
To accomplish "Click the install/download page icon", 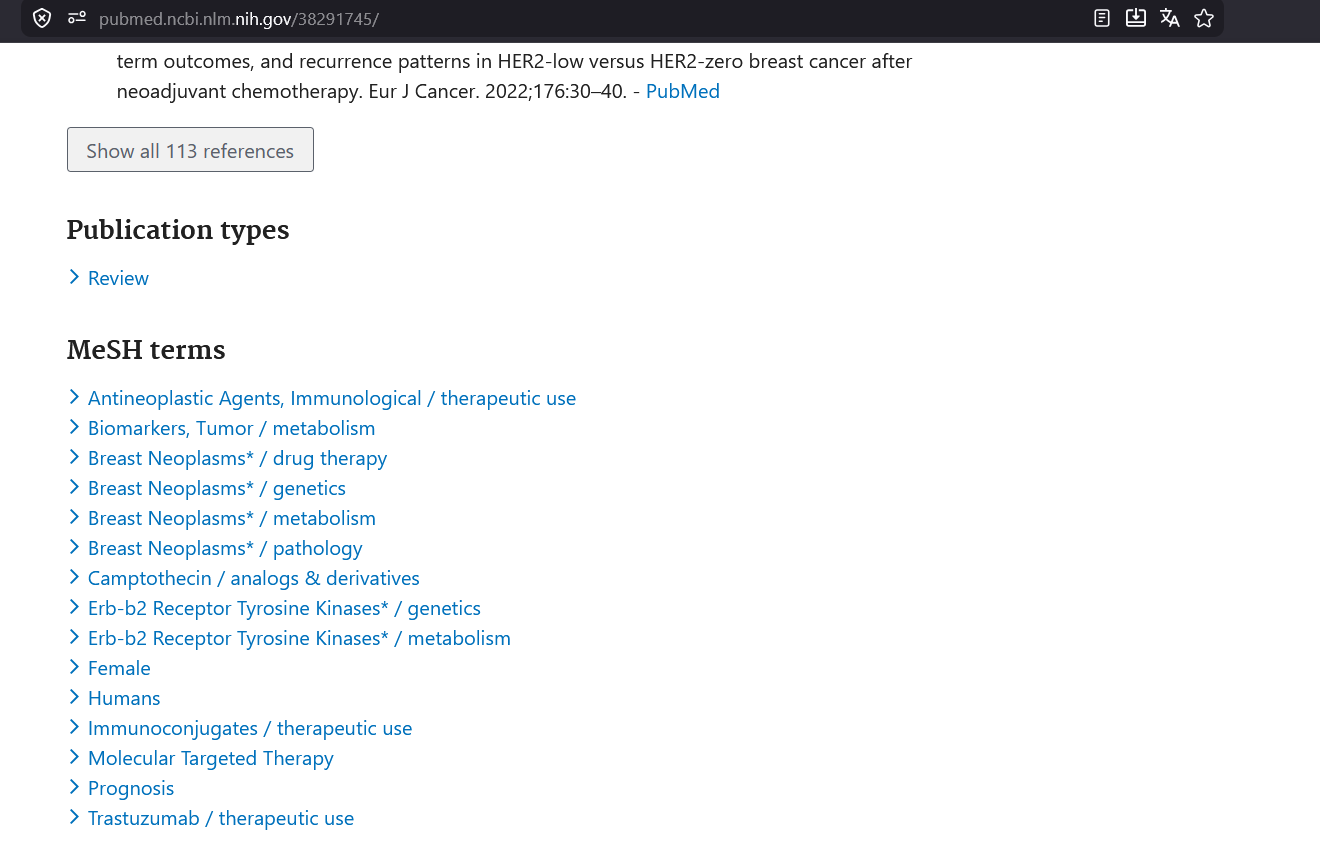I will tap(1136, 18).
